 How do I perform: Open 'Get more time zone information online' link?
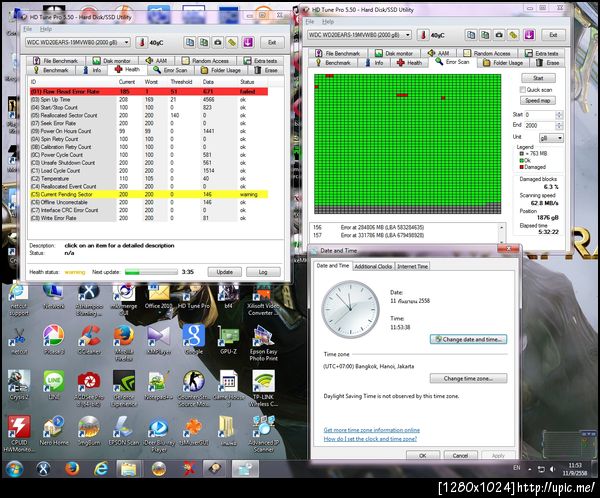[x=372, y=430]
